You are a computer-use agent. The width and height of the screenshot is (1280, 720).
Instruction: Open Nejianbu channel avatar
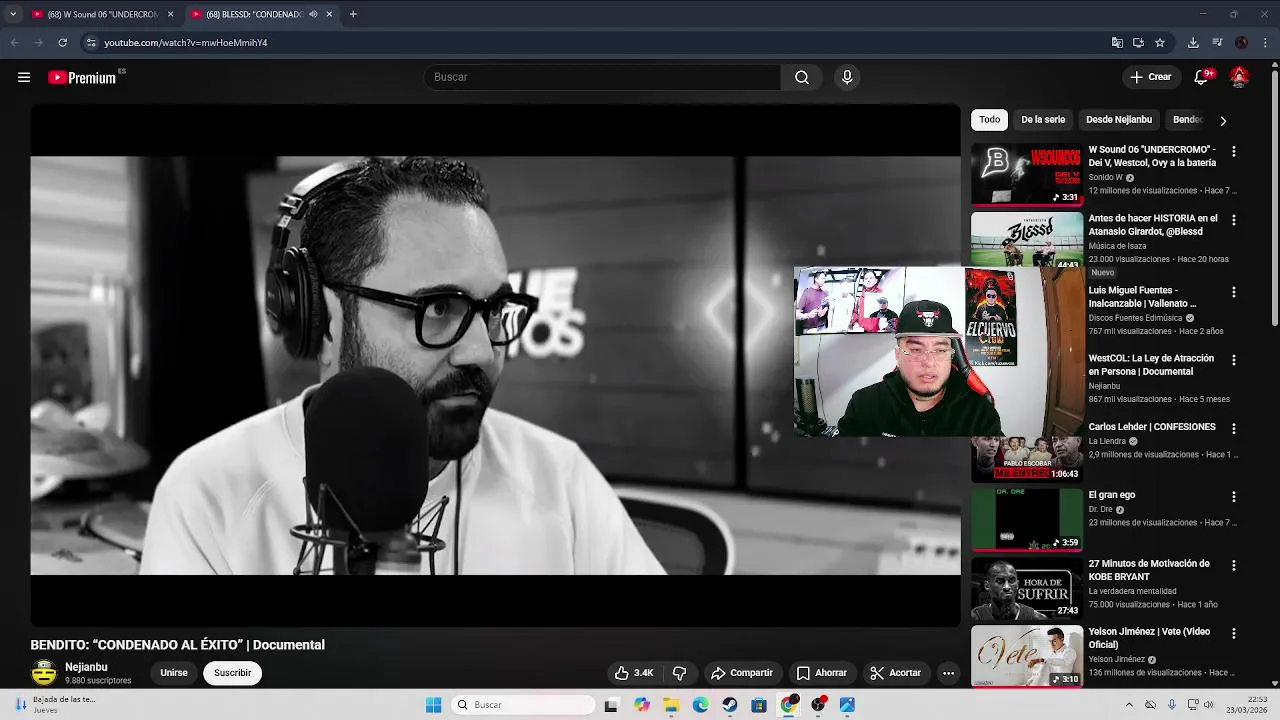pyautogui.click(x=44, y=673)
